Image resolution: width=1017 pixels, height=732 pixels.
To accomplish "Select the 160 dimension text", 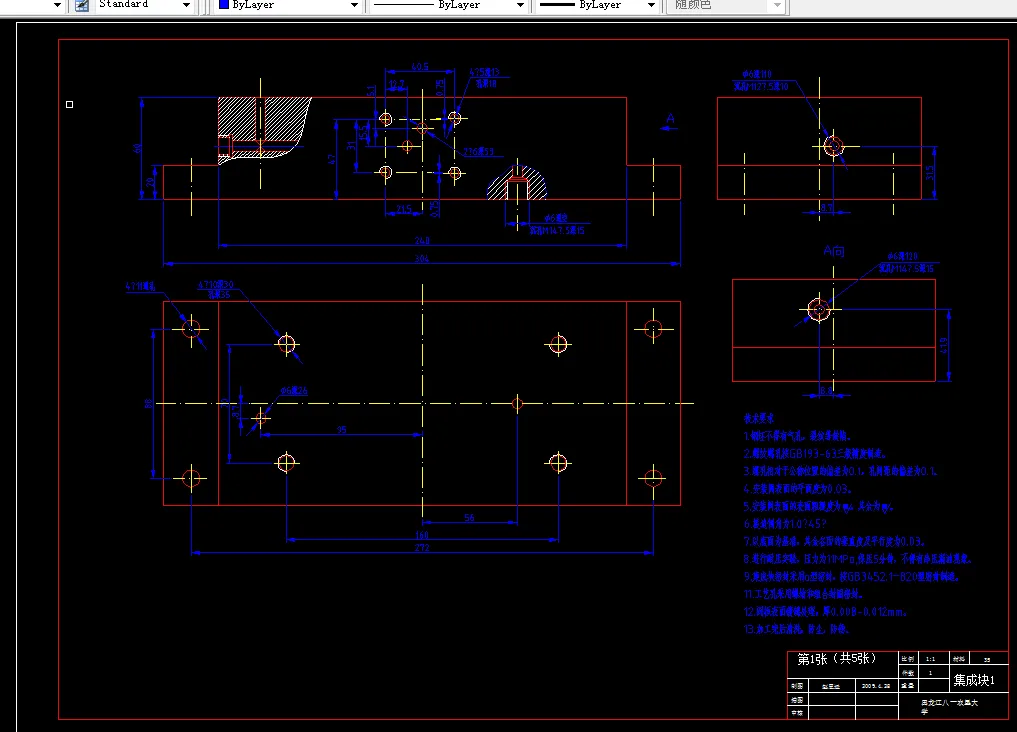I will click(x=422, y=535).
